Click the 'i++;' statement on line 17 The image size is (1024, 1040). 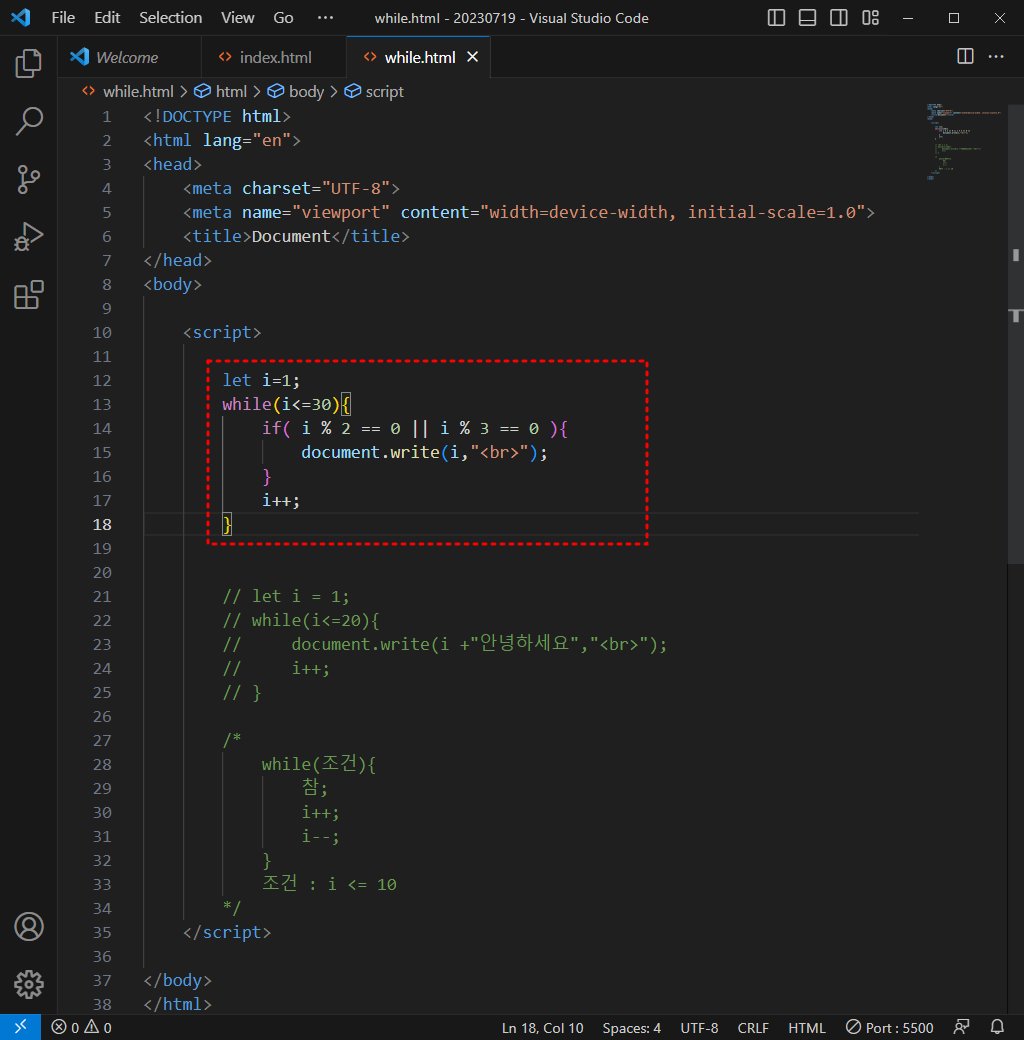coord(281,500)
